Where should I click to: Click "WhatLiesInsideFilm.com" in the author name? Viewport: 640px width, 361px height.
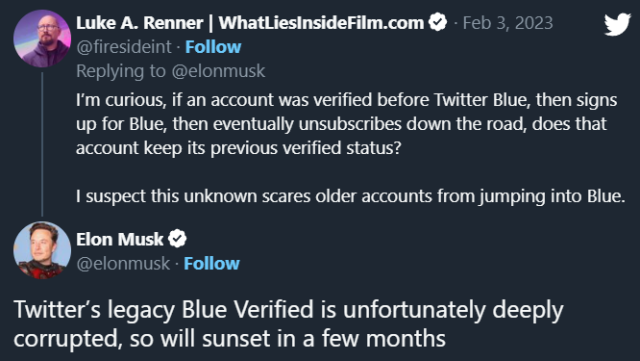pyautogui.click(x=321, y=23)
